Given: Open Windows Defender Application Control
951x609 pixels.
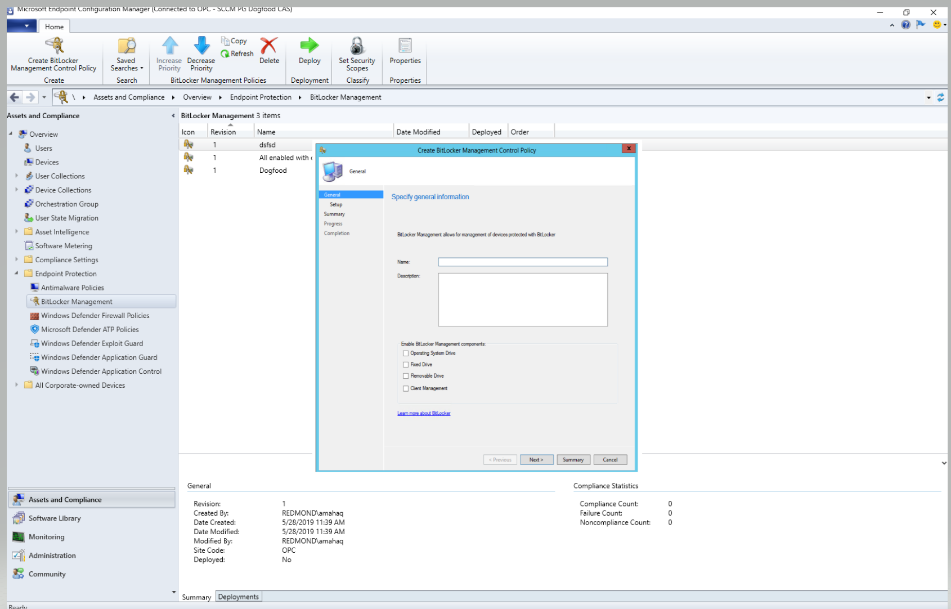Looking at the screenshot, I should [101, 371].
